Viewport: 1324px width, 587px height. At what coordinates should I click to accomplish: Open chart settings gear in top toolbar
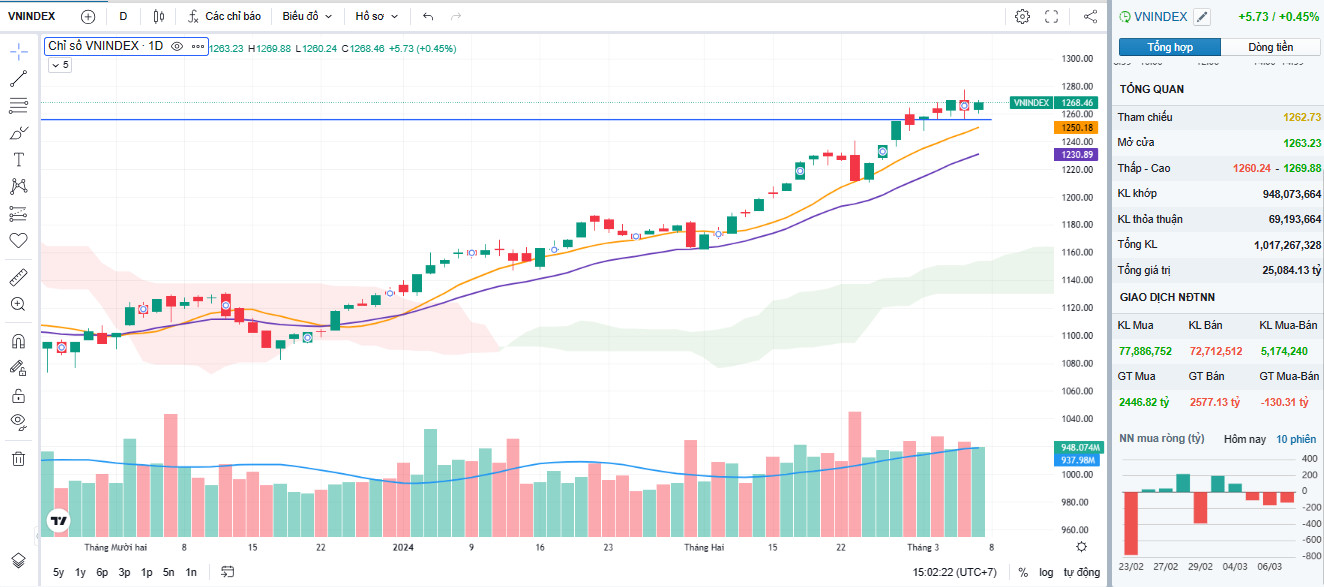[1022, 16]
